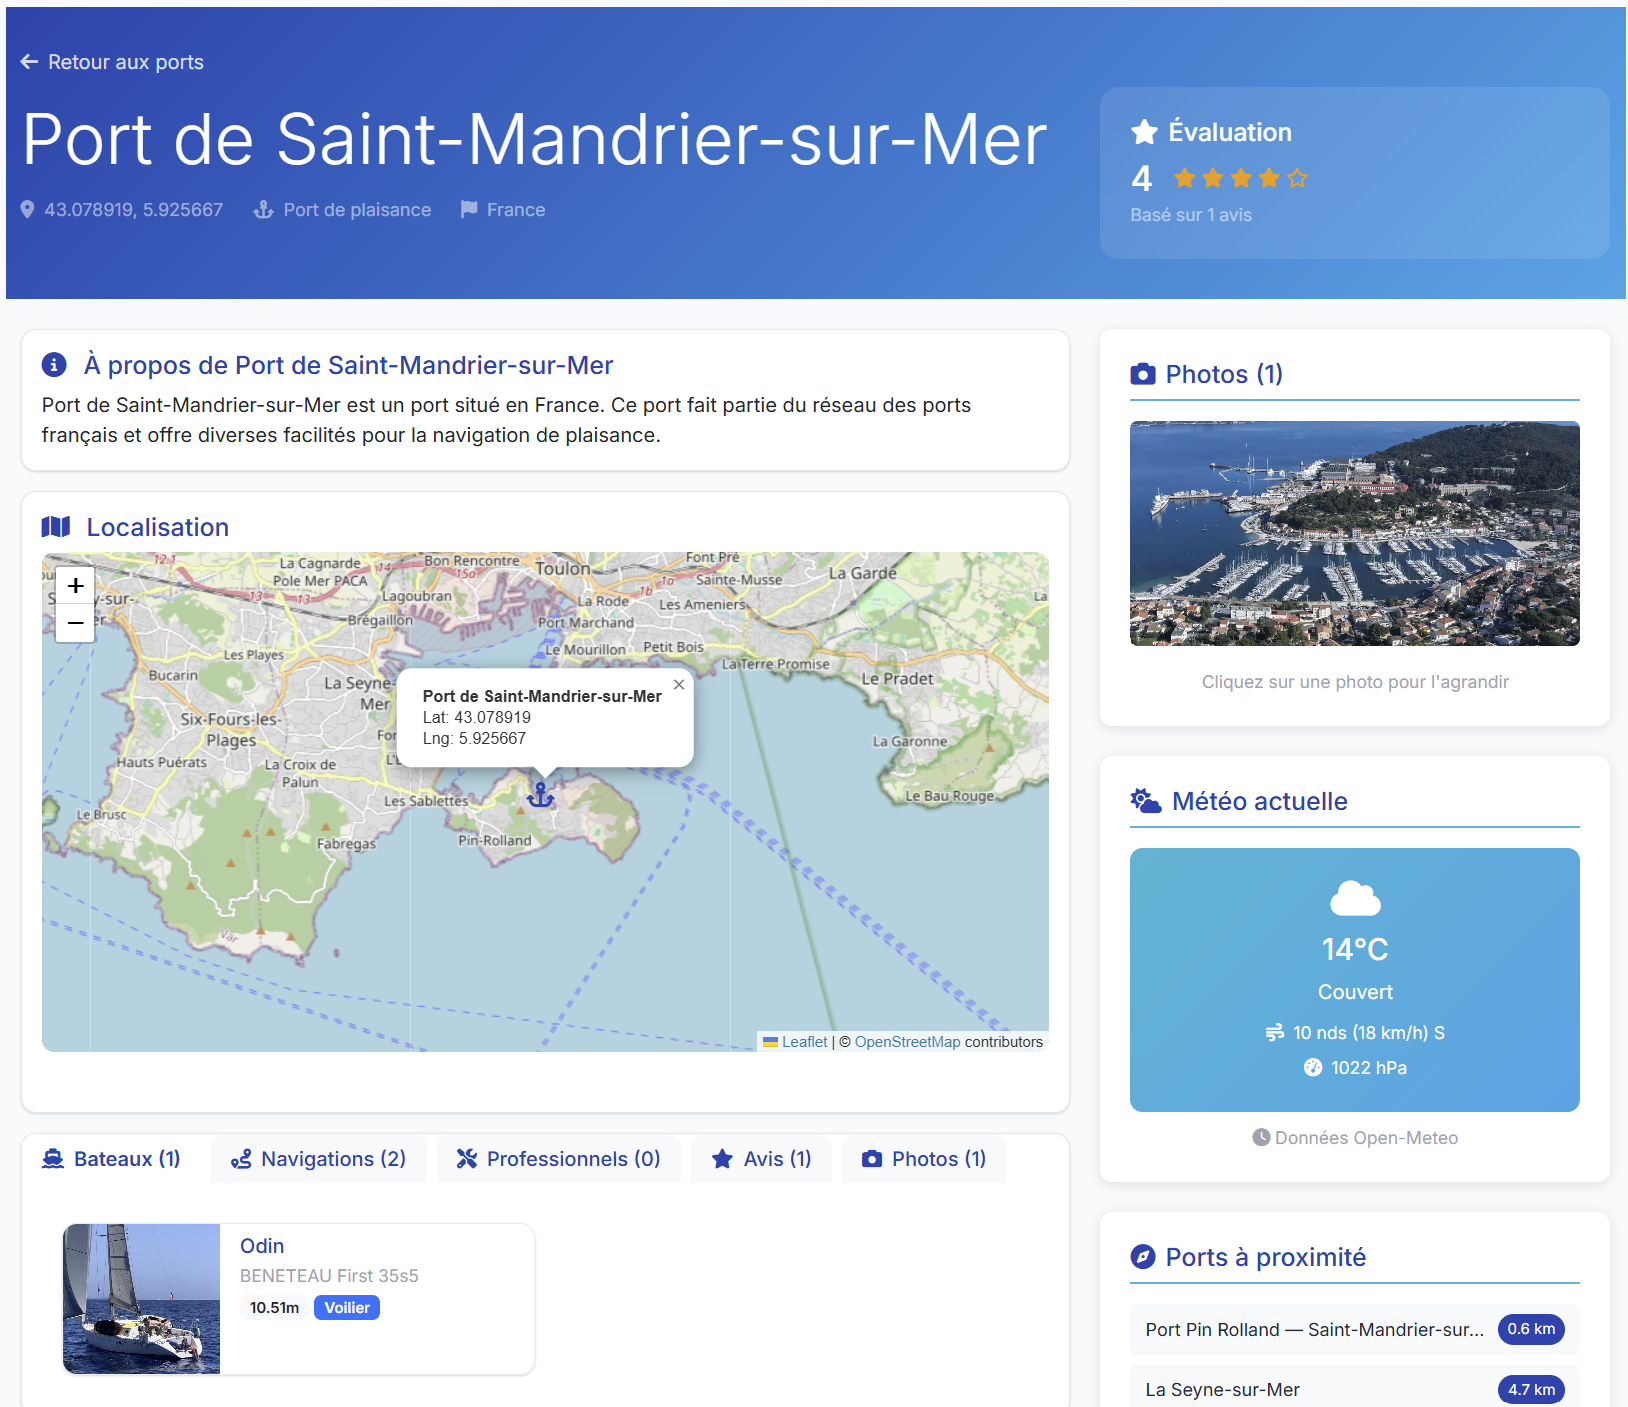Toggle the Voilier badge on Odin's card
Image resolution: width=1628 pixels, height=1407 pixels.
coord(346,1307)
